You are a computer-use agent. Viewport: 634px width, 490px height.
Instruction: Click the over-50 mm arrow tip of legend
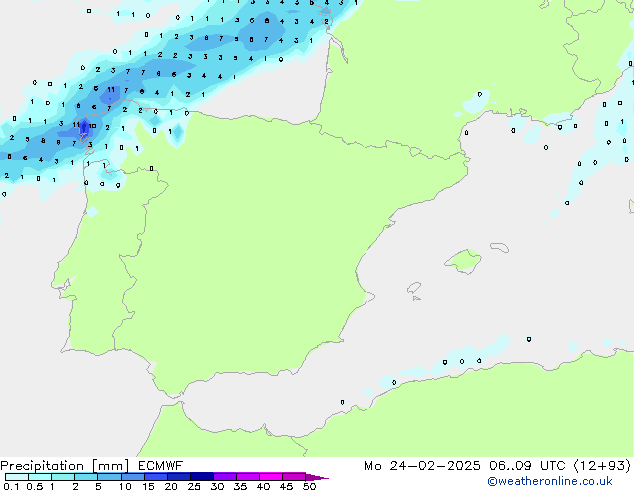[317, 477]
